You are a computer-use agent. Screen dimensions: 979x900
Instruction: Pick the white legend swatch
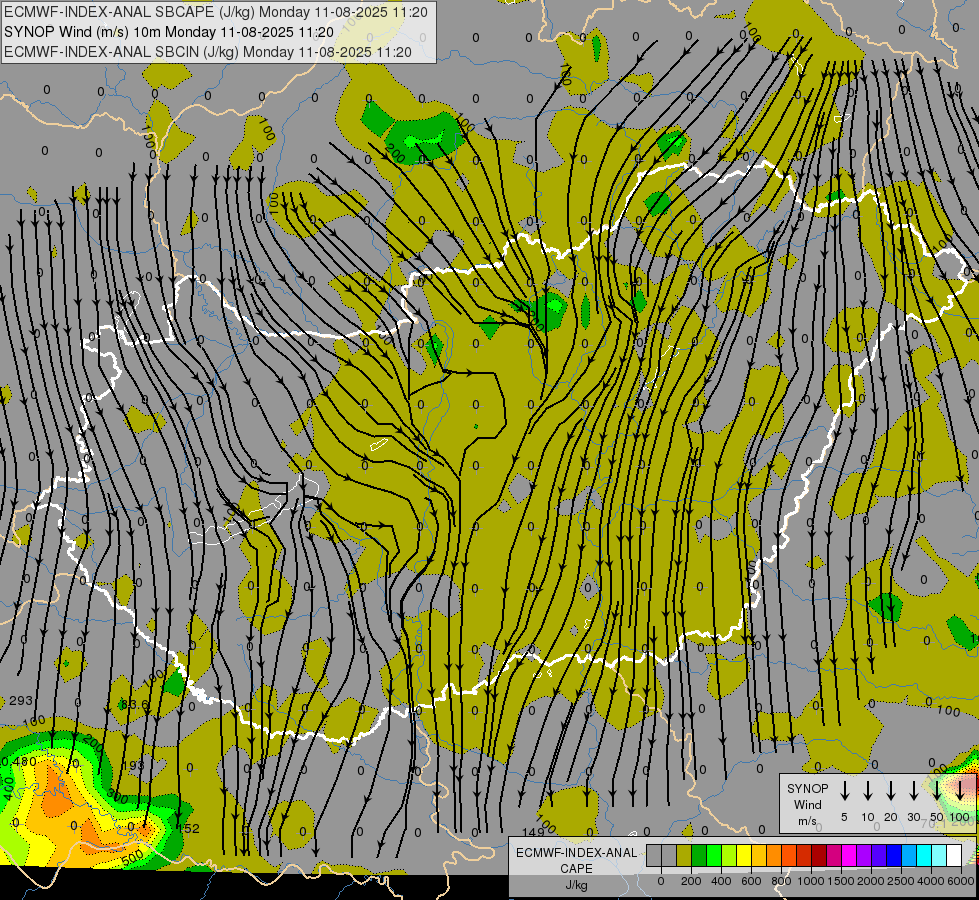[x=954, y=856]
